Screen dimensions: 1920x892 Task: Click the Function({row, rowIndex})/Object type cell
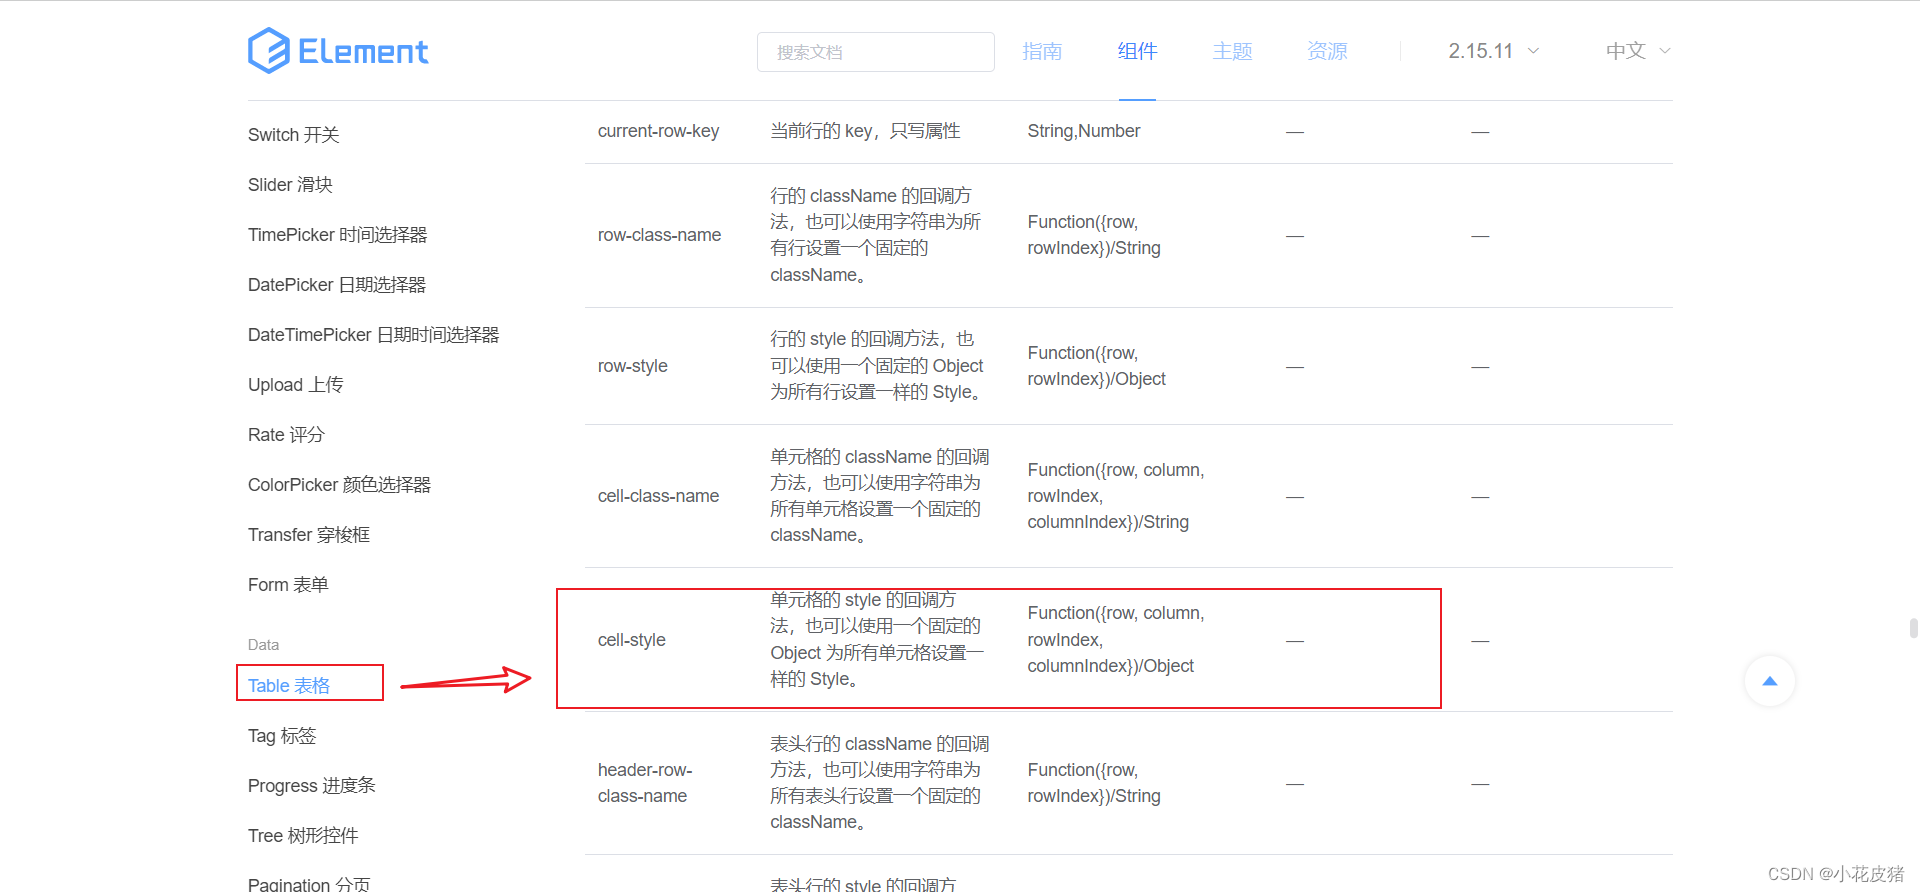[x=1096, y=366]
